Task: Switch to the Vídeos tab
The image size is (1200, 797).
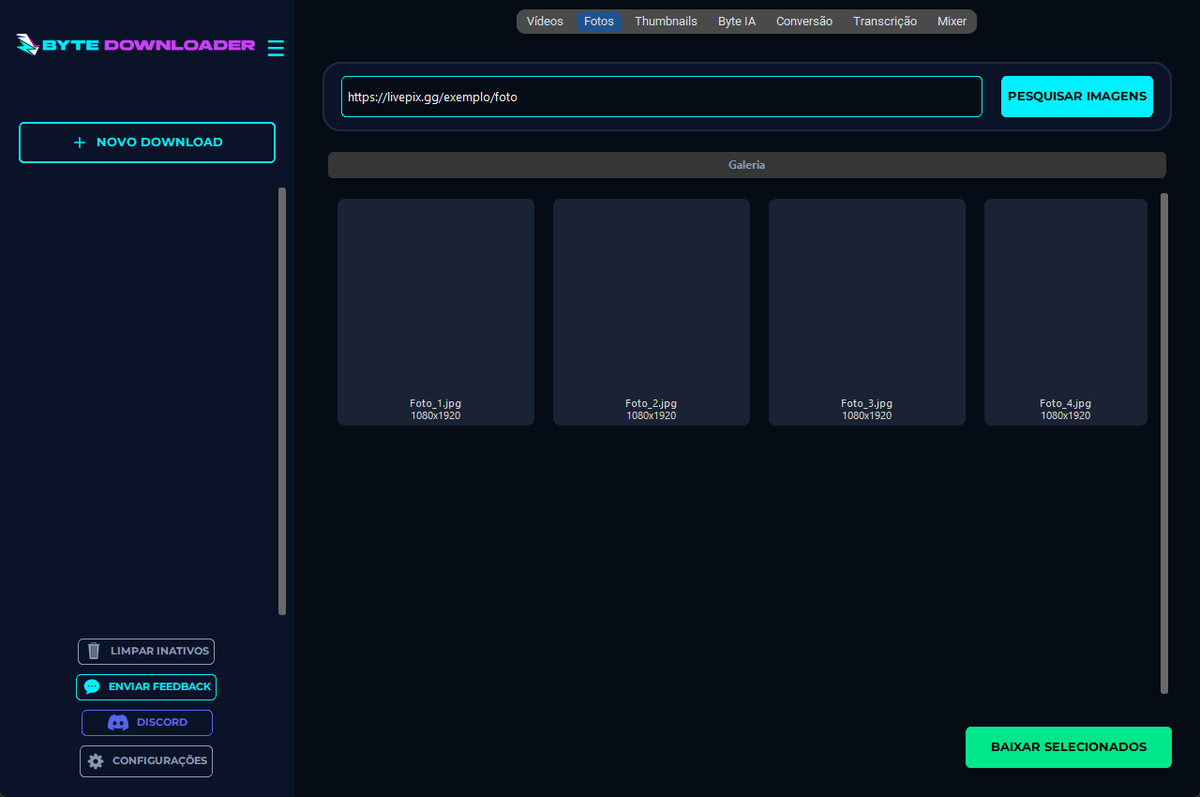Action: [545, 21]
